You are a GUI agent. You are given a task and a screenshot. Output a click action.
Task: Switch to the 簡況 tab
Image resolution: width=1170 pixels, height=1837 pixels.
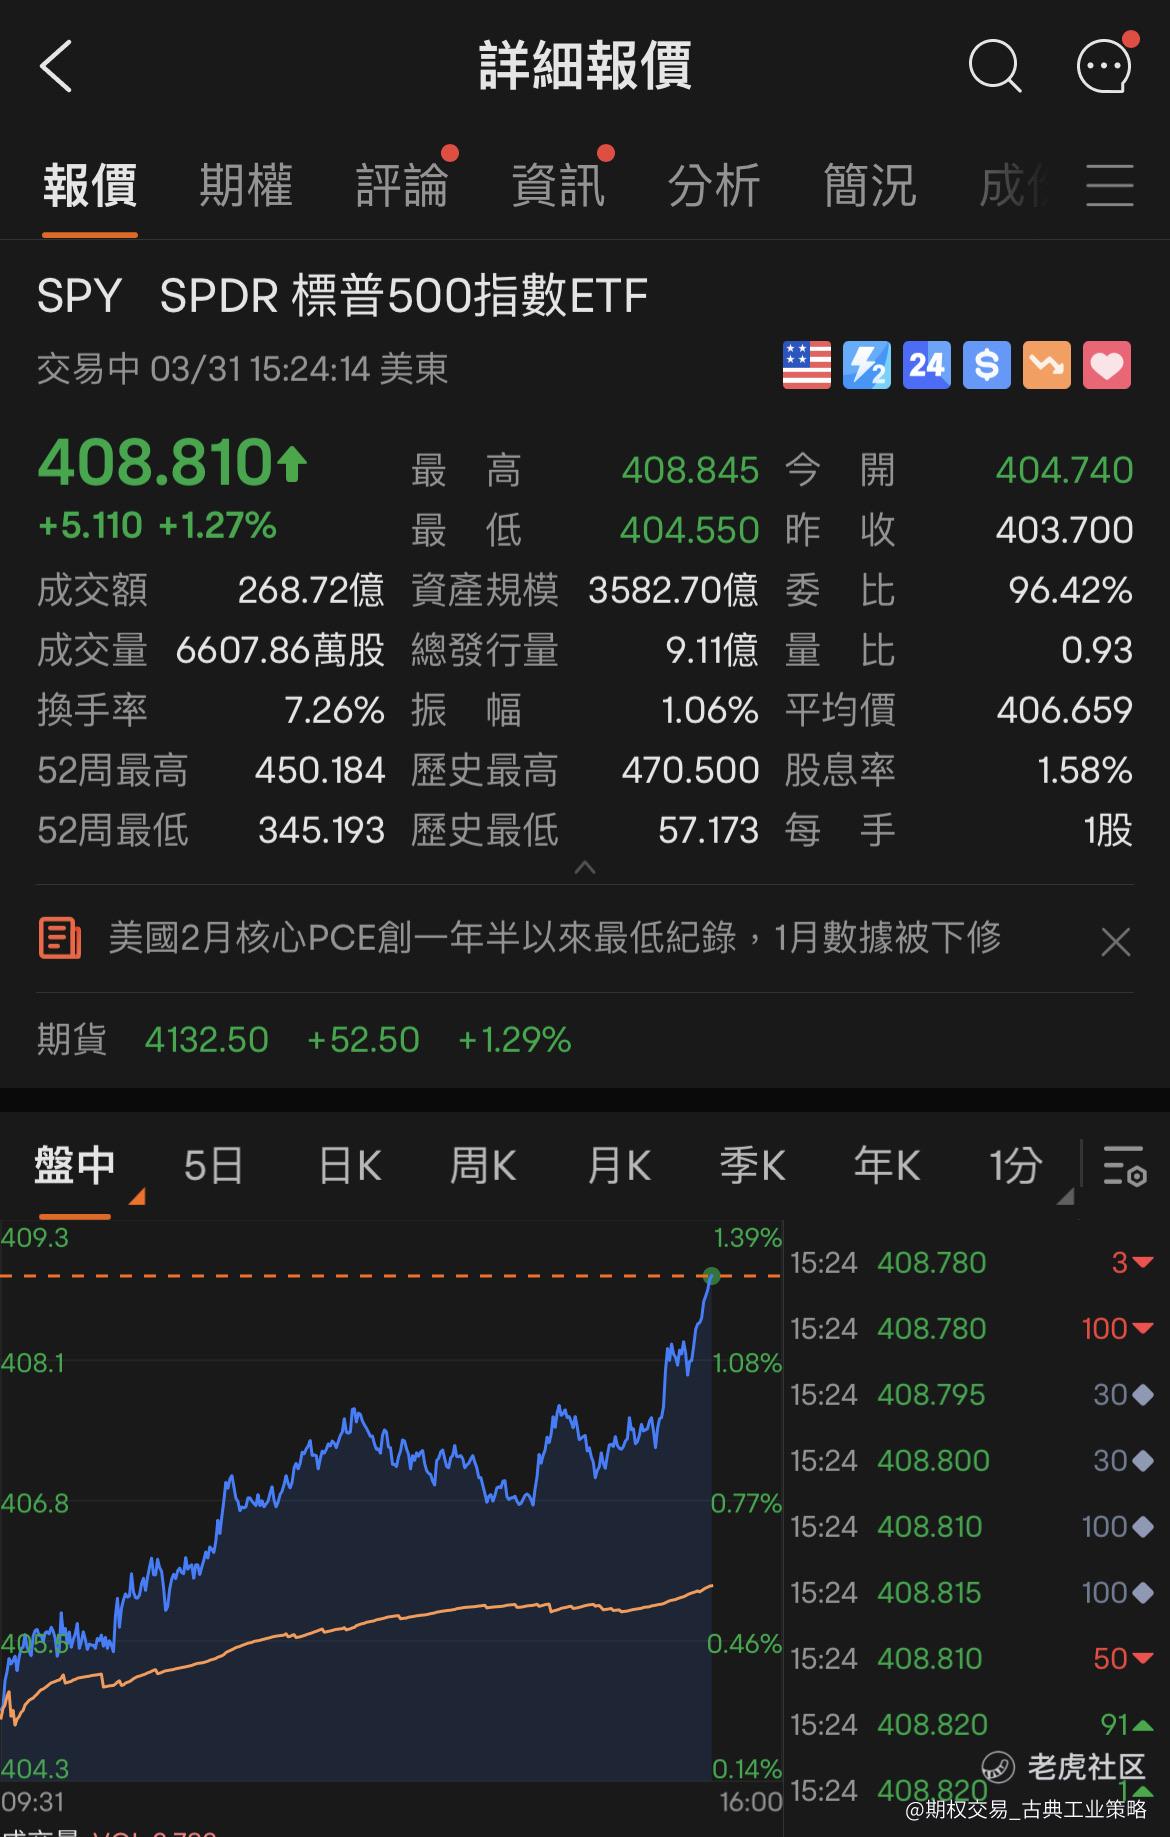click(870, 186)
